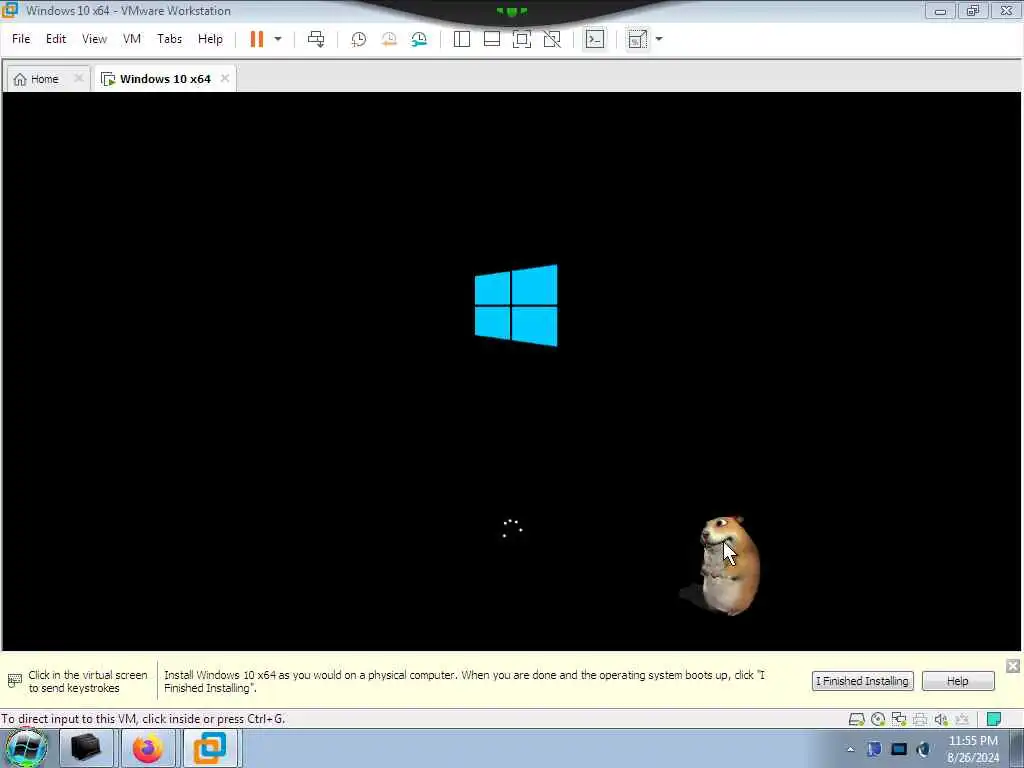This screenshot has width=1024, height=768.
Task: Open the black taskbar application icon
Action: pyautogui.click(x=86, y=748)
